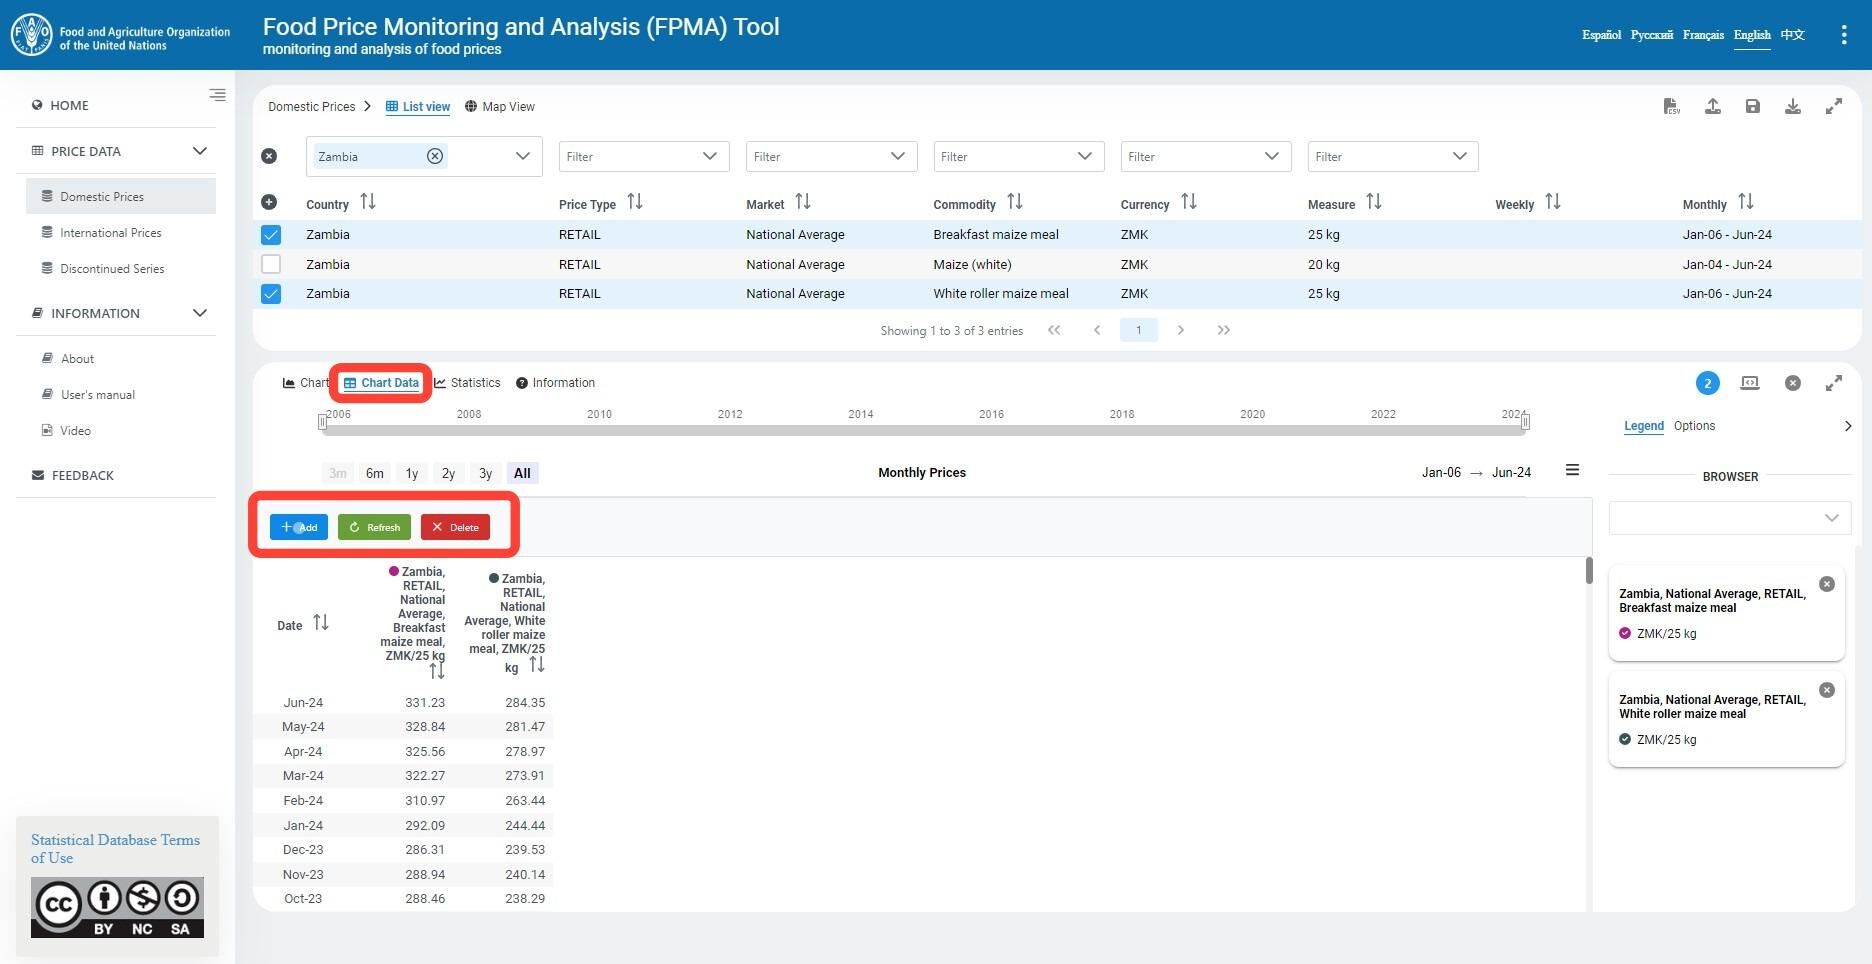
Task: Expand the Browser dropdown in the legend panel
Action: [1730, 518]
